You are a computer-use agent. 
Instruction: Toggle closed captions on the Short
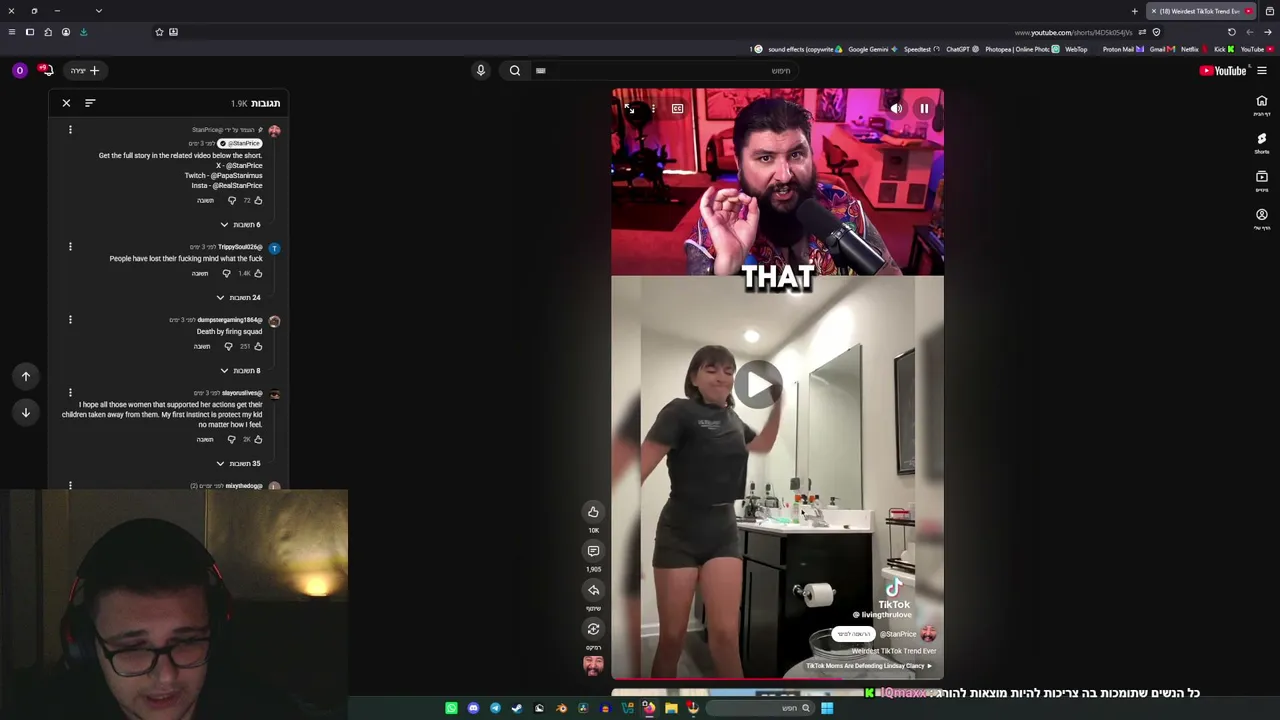pyautogui.click(x=677, y=108)
